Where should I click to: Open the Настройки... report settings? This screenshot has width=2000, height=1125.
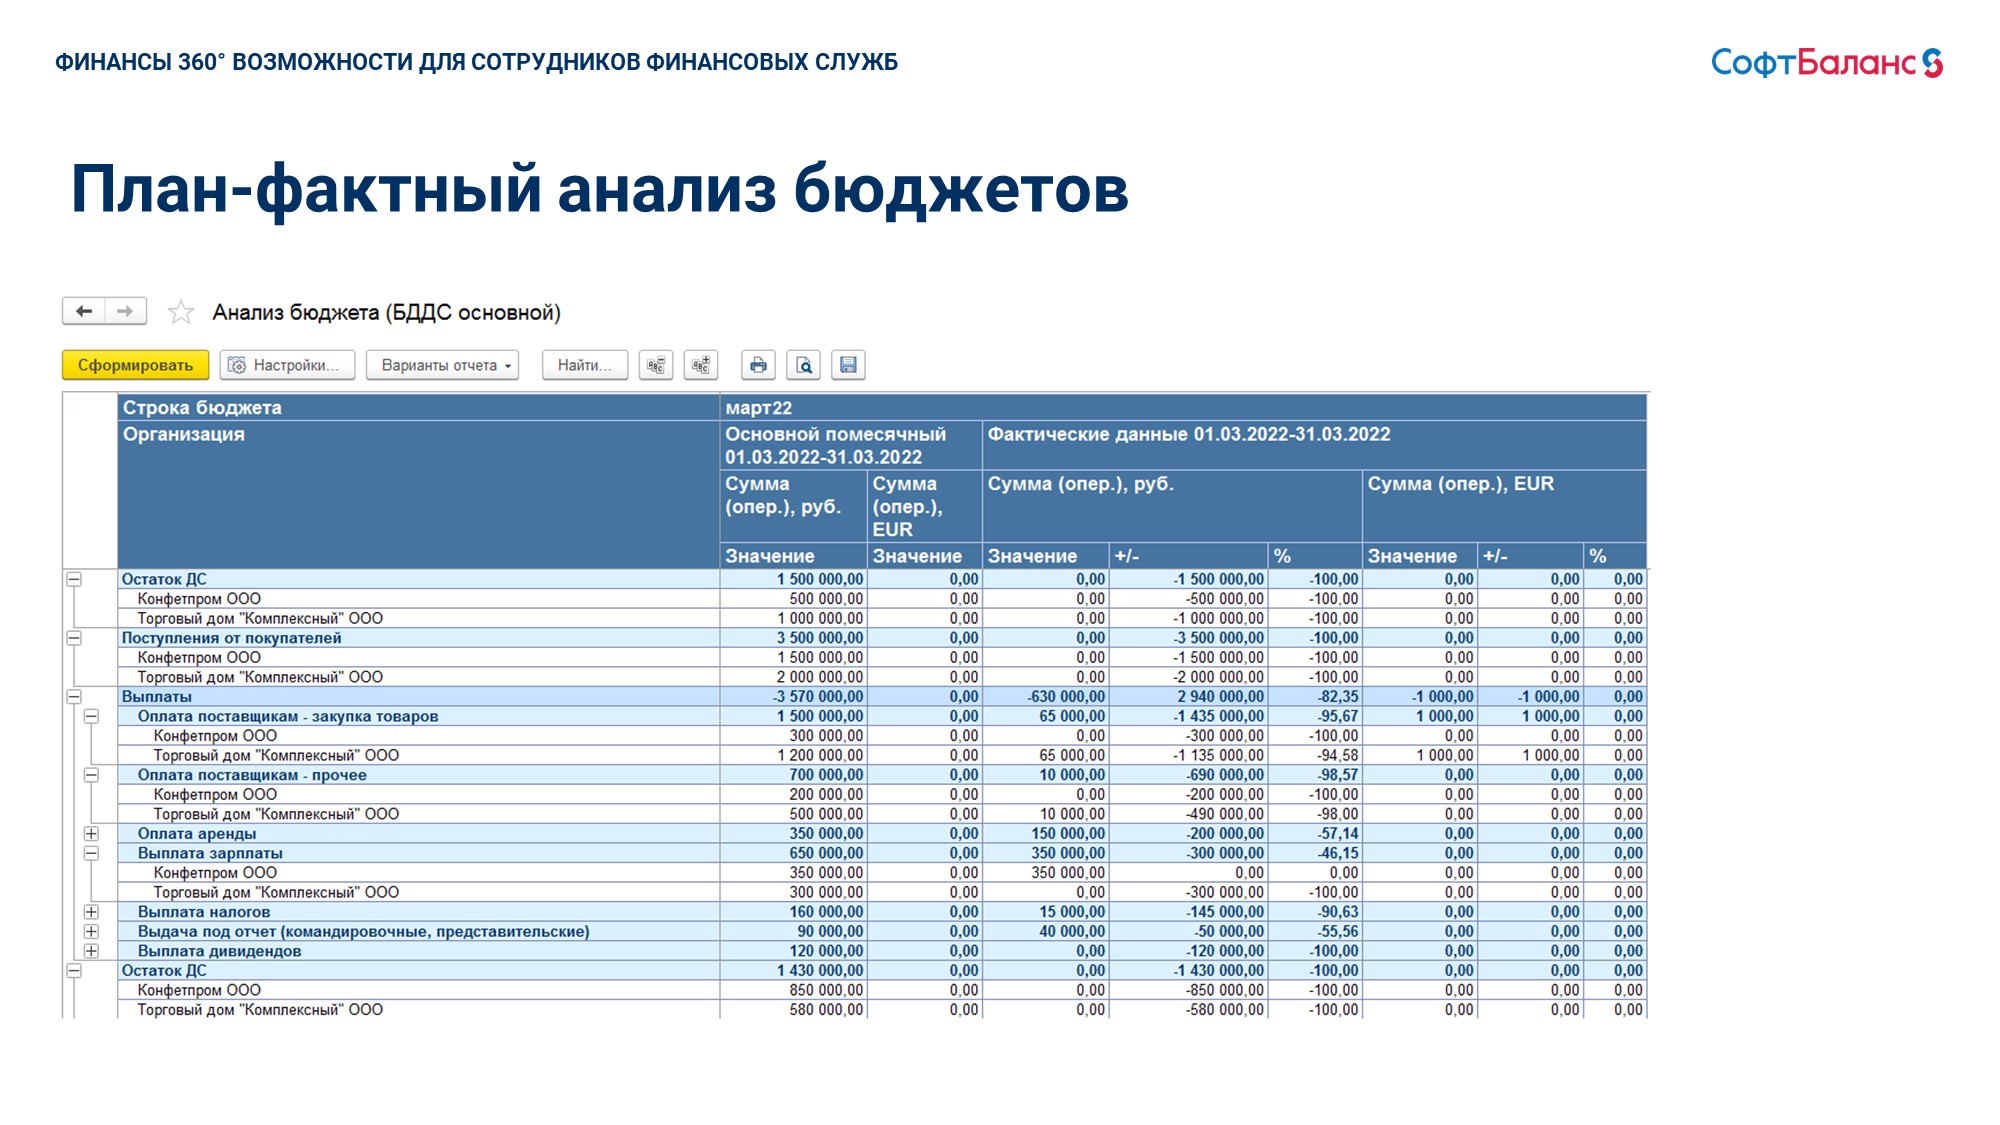click(288, 365)
